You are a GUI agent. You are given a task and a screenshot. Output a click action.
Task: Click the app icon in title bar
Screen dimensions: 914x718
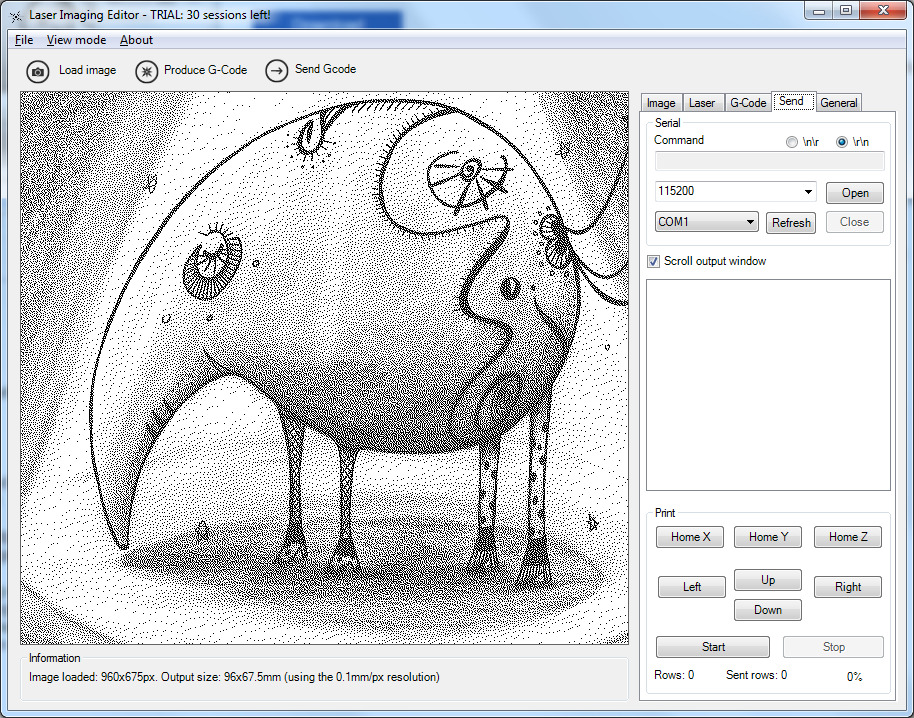(16, 16)
